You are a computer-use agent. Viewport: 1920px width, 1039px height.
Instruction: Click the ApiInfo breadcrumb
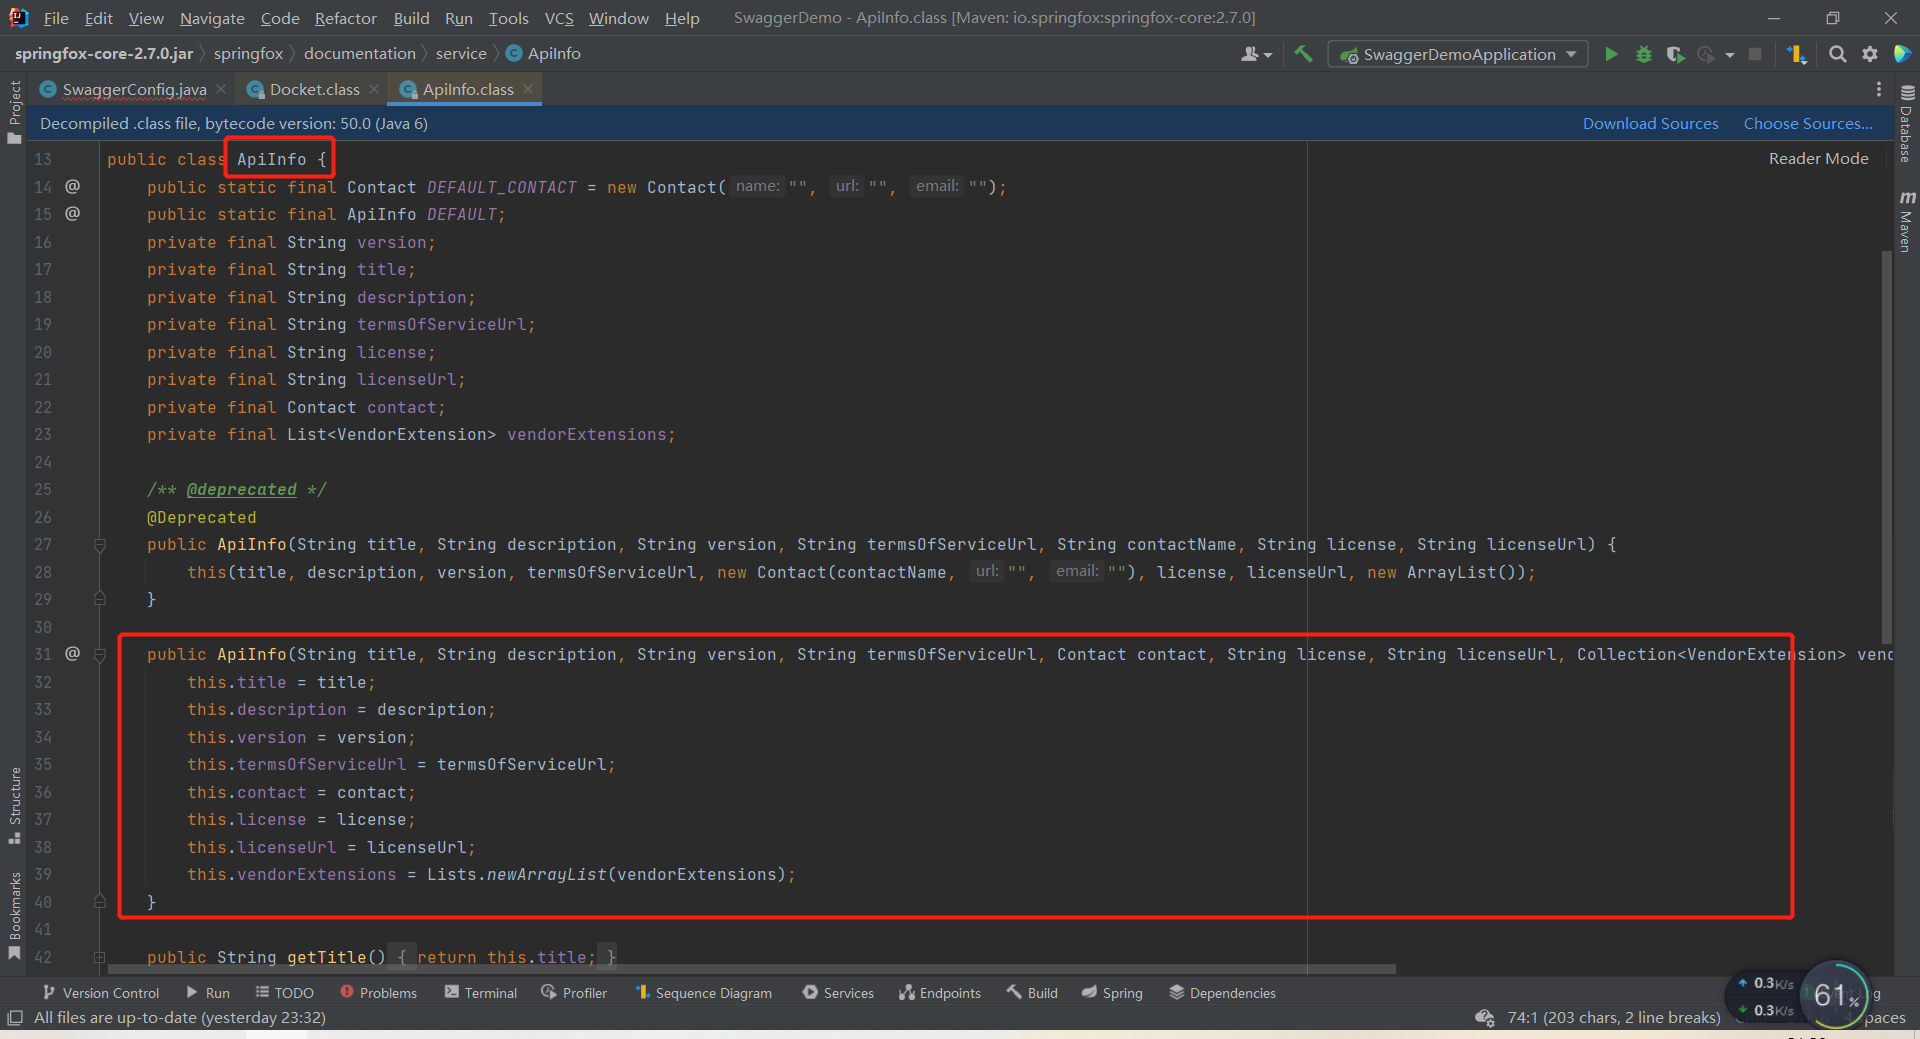click(x=543, y=53)
